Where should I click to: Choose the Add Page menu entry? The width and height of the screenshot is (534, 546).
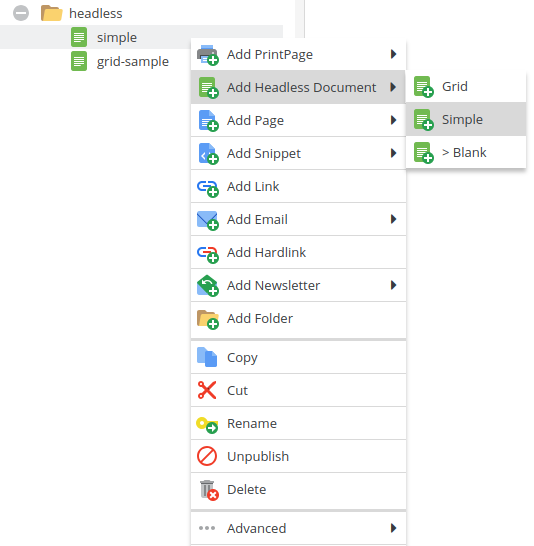(298, 120)
